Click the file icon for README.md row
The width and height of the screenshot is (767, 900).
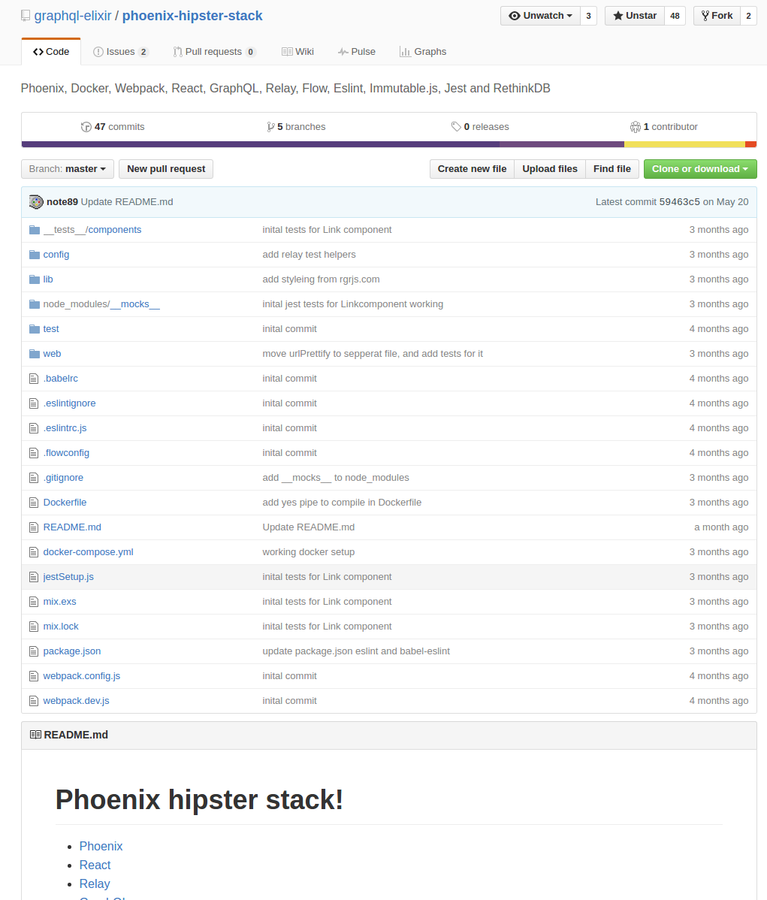[x=34, y=527]
